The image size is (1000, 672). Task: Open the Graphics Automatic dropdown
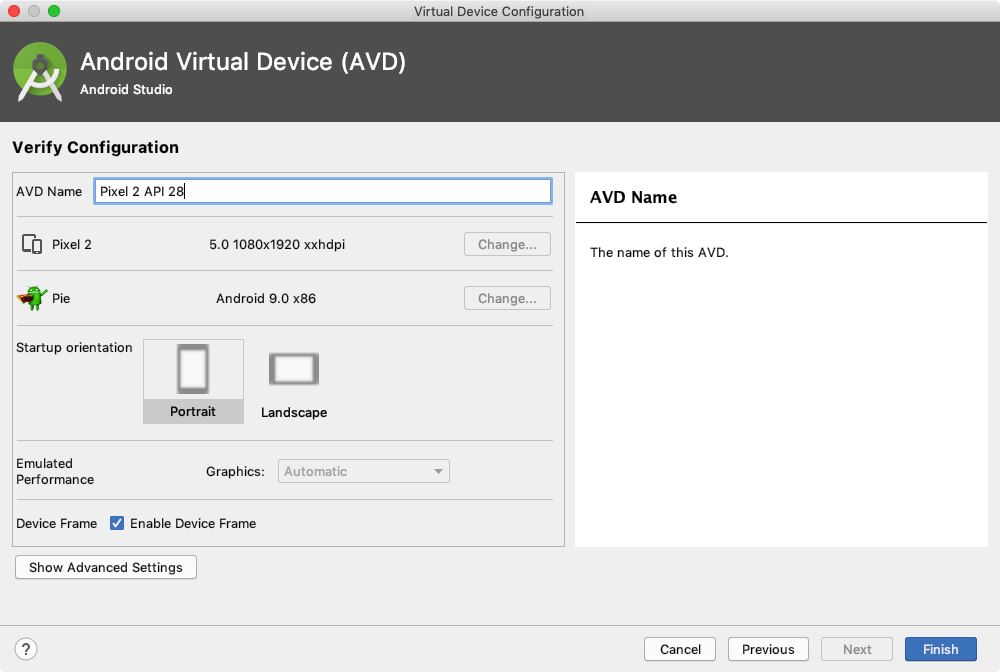coord(364,471)
